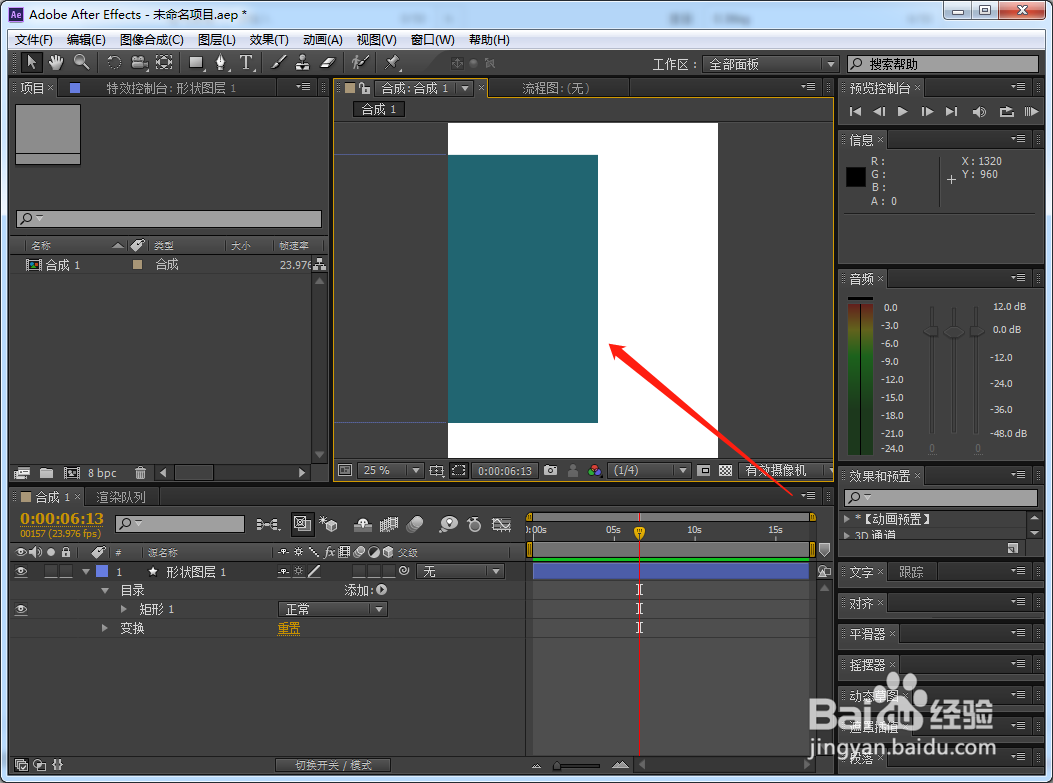Expand 【动画预置】 in effects panel
Screen dimensions: 1053x783
[847, 519]
